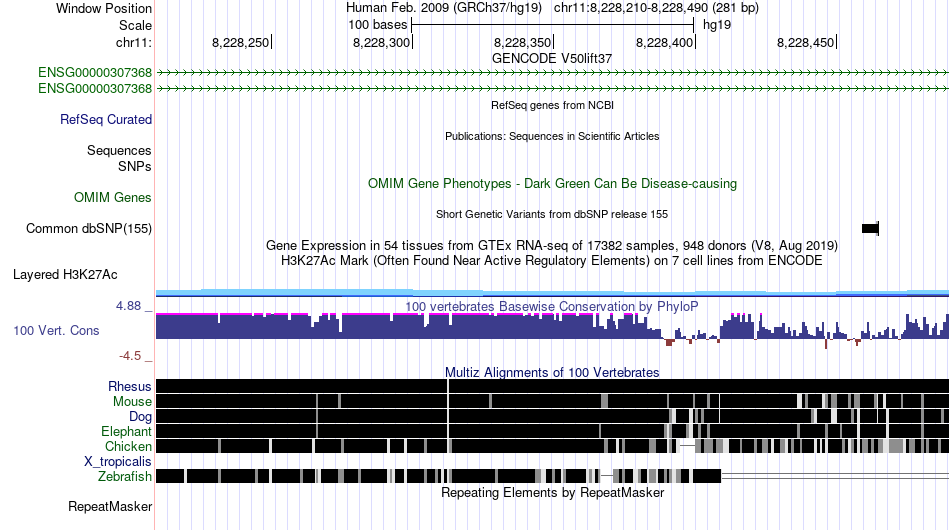950x530 pixels.
Task: Click the Layered H3K27Ac track label
Action: click(x=65, y=274)
